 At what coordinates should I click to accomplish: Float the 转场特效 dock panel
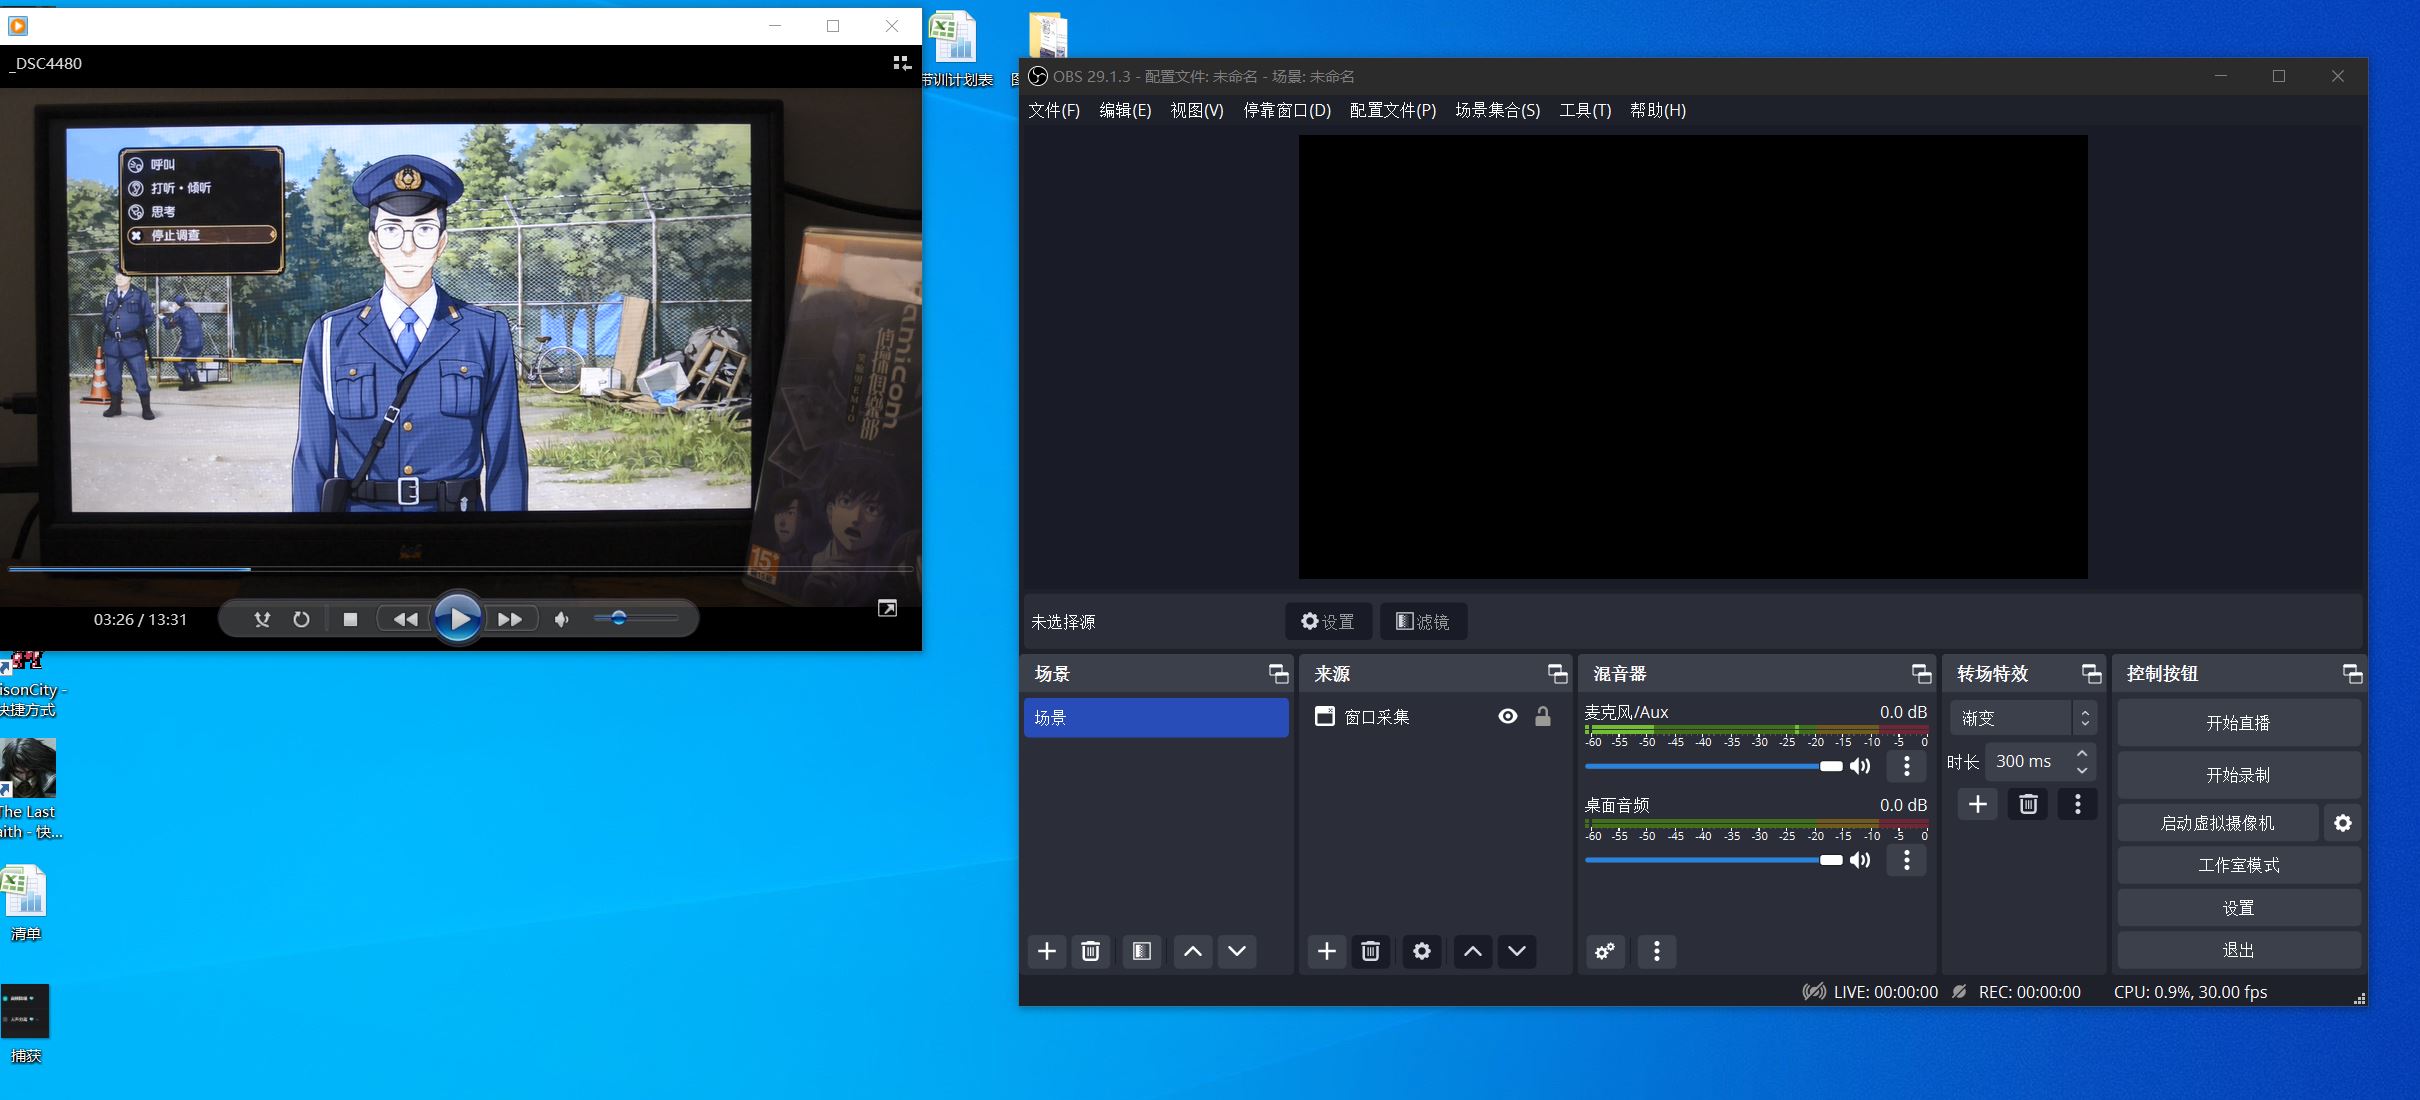click(2091, 674)
